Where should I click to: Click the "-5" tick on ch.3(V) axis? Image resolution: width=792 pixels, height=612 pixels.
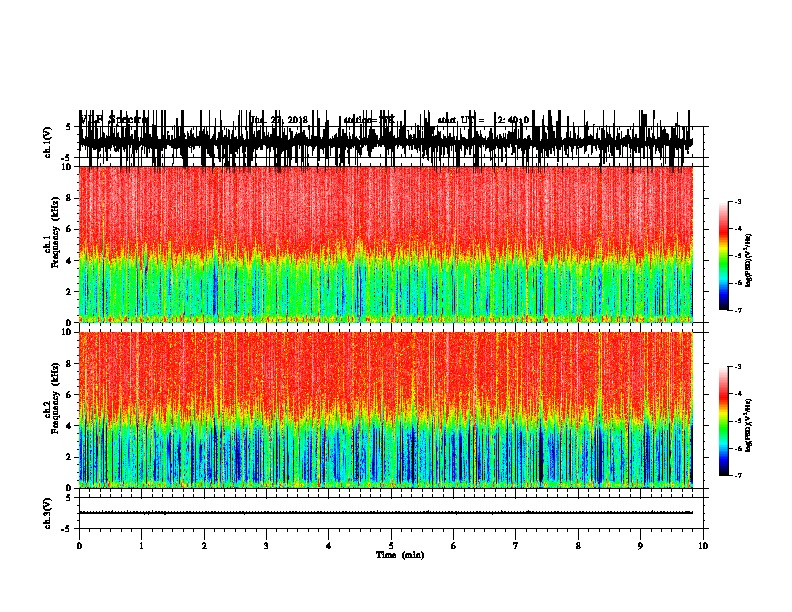[x=67, y=529]
